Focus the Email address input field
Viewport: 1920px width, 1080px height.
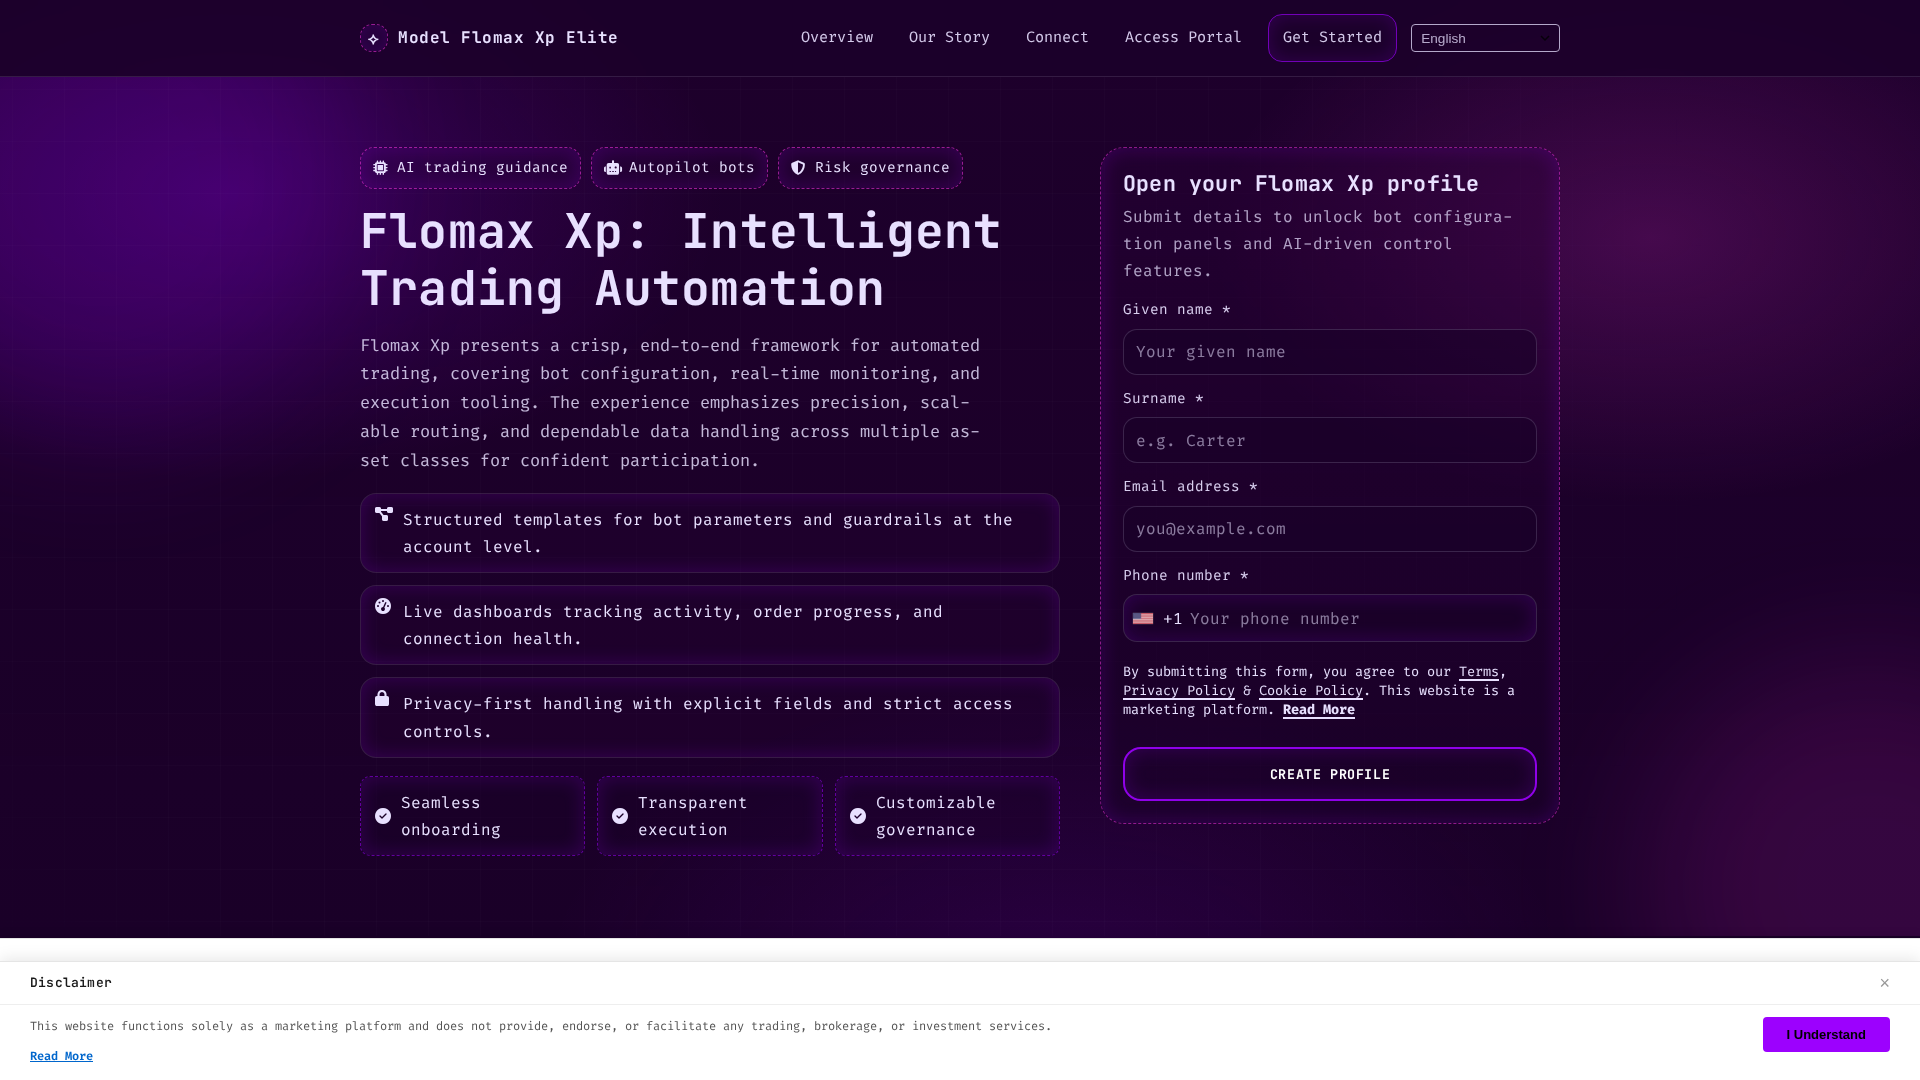coord(1330,529)
